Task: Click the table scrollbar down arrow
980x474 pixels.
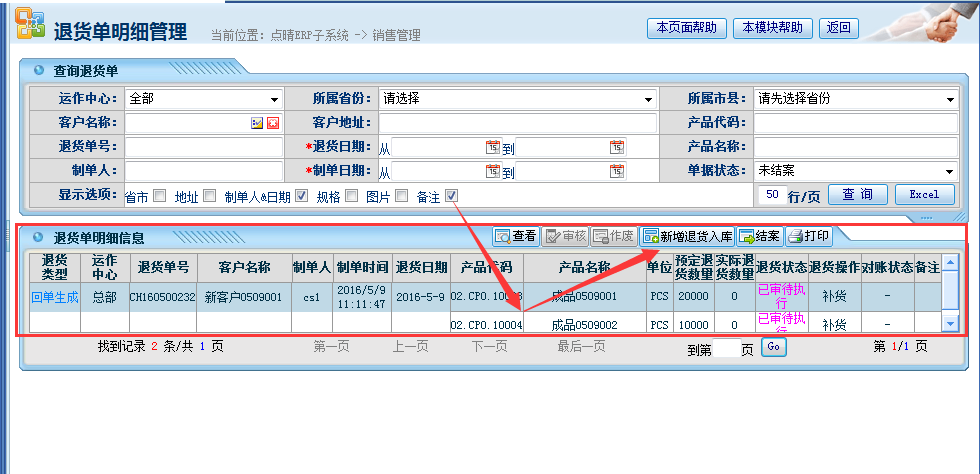Action: click(x=950, y=322)
